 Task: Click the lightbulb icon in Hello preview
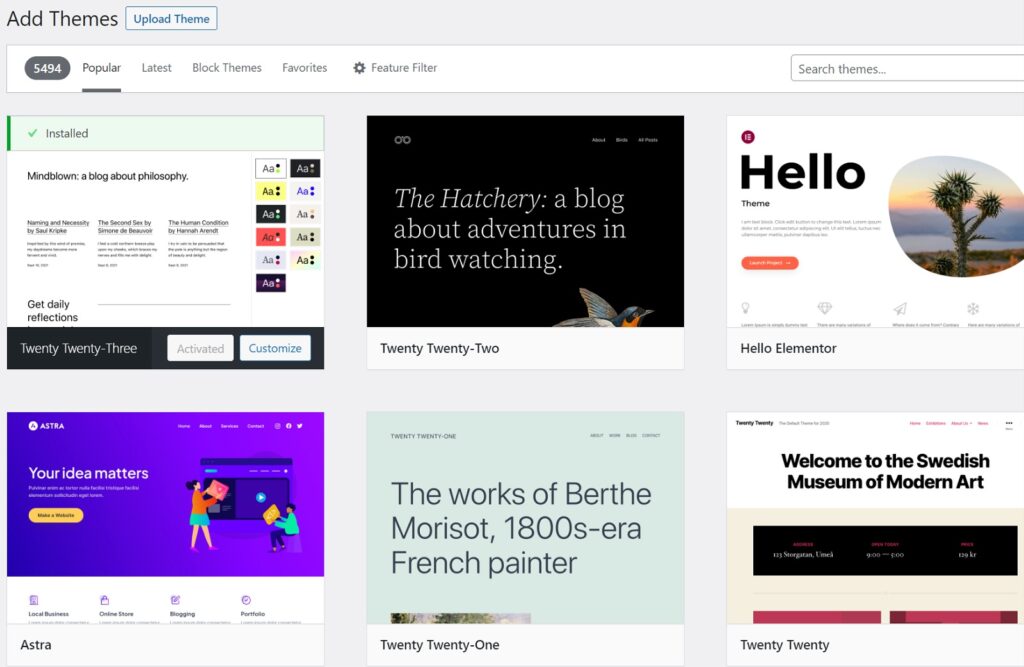coord(745,308)
